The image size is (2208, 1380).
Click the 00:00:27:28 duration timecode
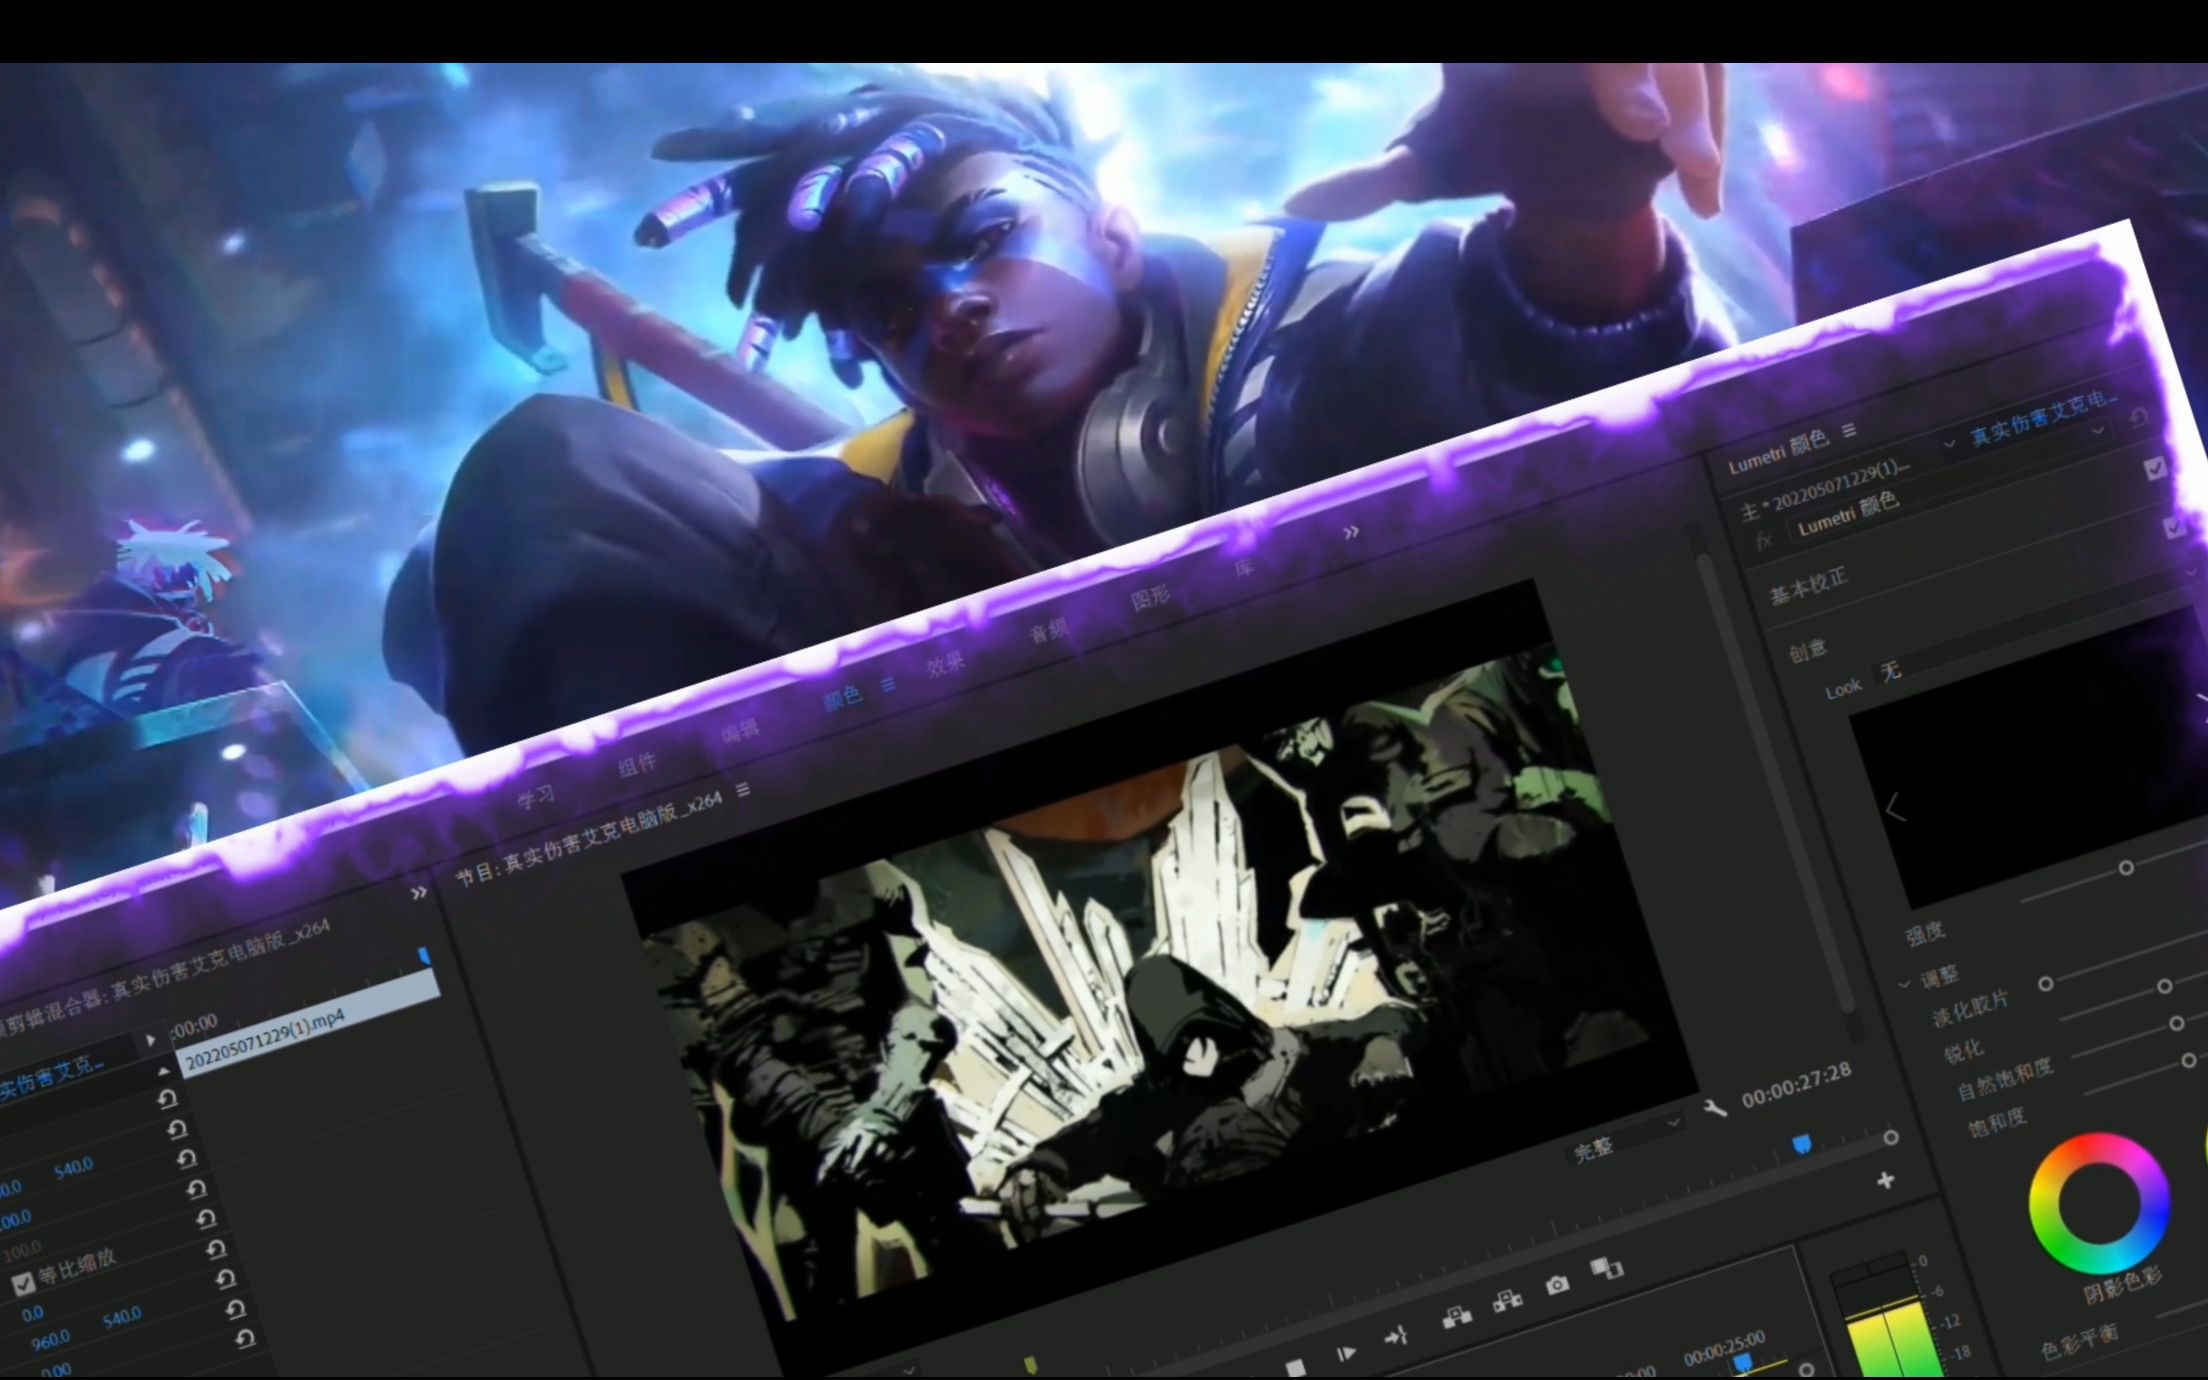tap(1797, 1085)
